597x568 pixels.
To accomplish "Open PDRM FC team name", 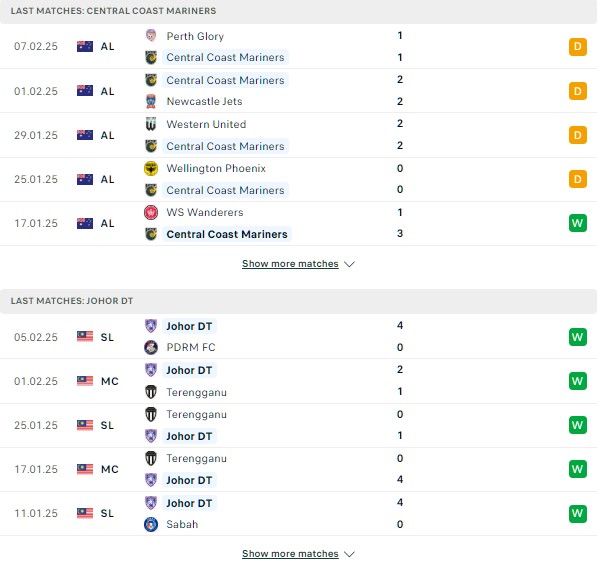I will [191, 347].
